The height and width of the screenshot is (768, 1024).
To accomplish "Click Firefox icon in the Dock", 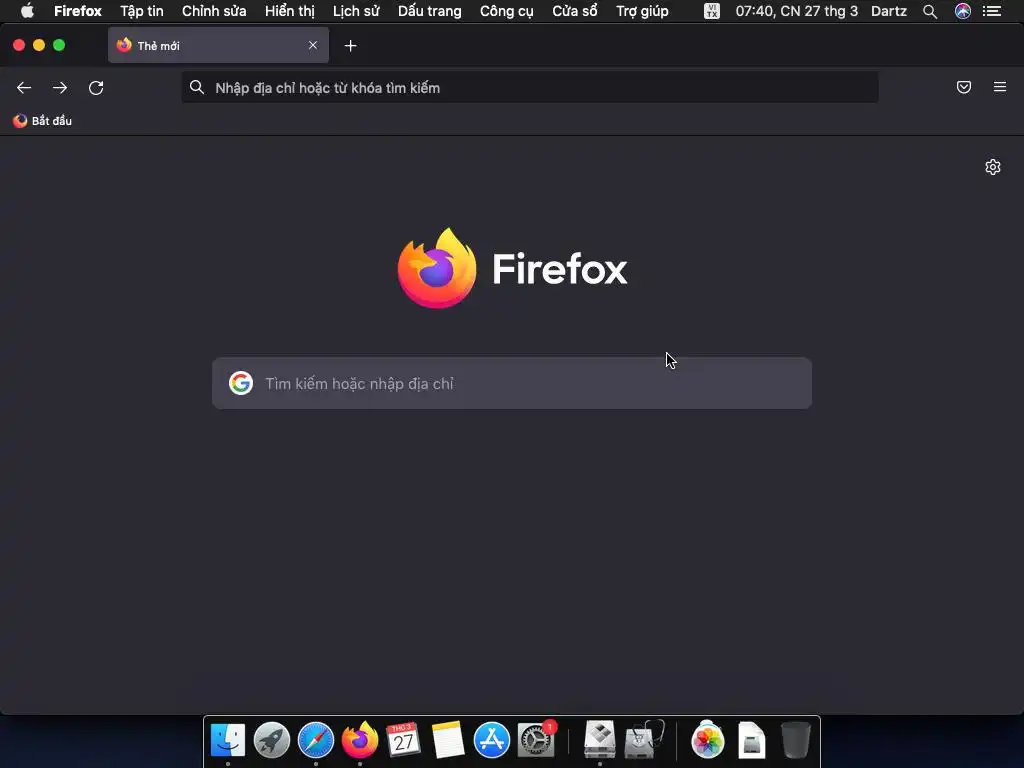I will click(360, 740).
